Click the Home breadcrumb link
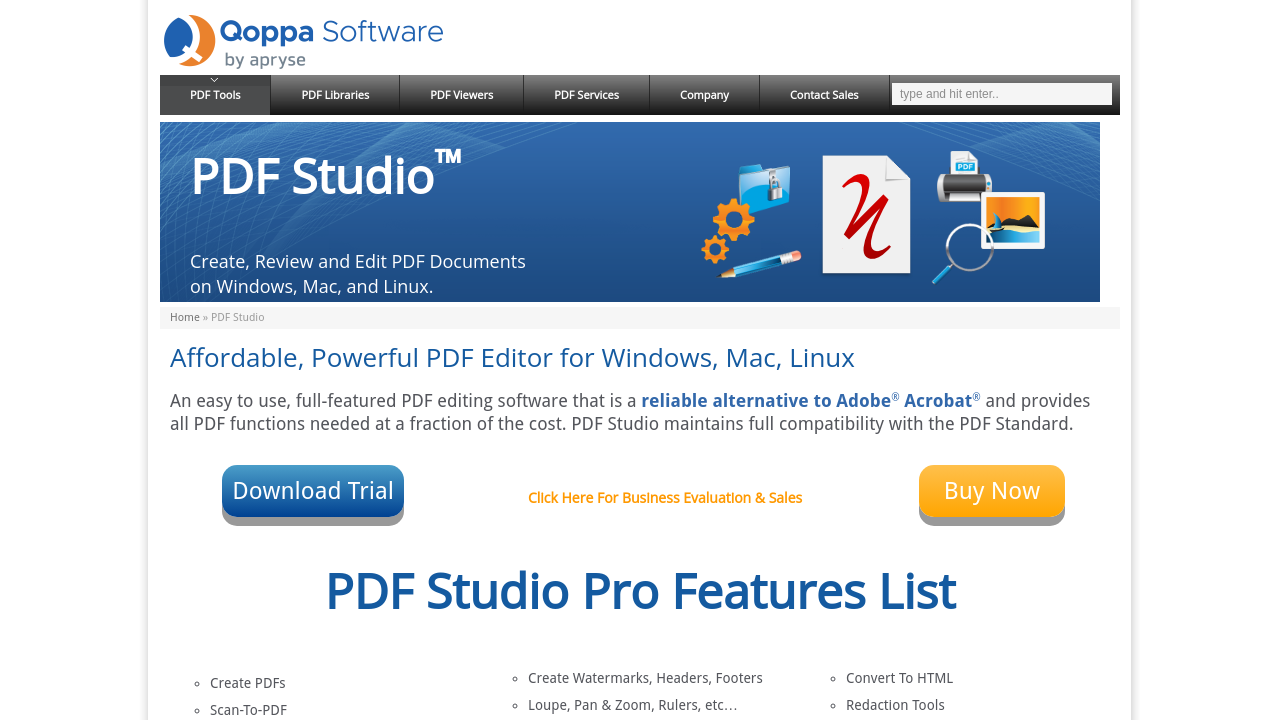Screen dimensions: 1280x720 185,317
